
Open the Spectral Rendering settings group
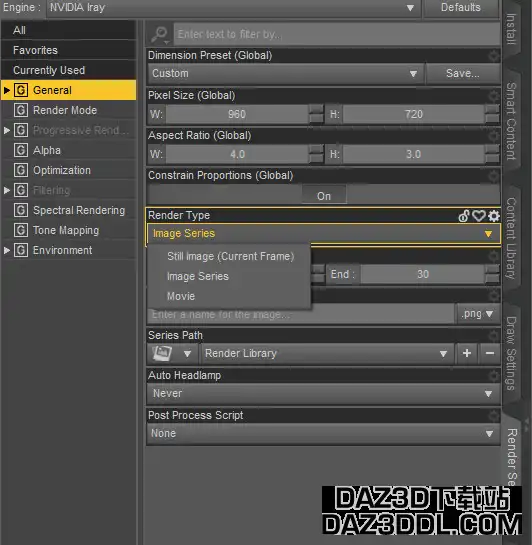pyautogui.click(x=79, y=210)
